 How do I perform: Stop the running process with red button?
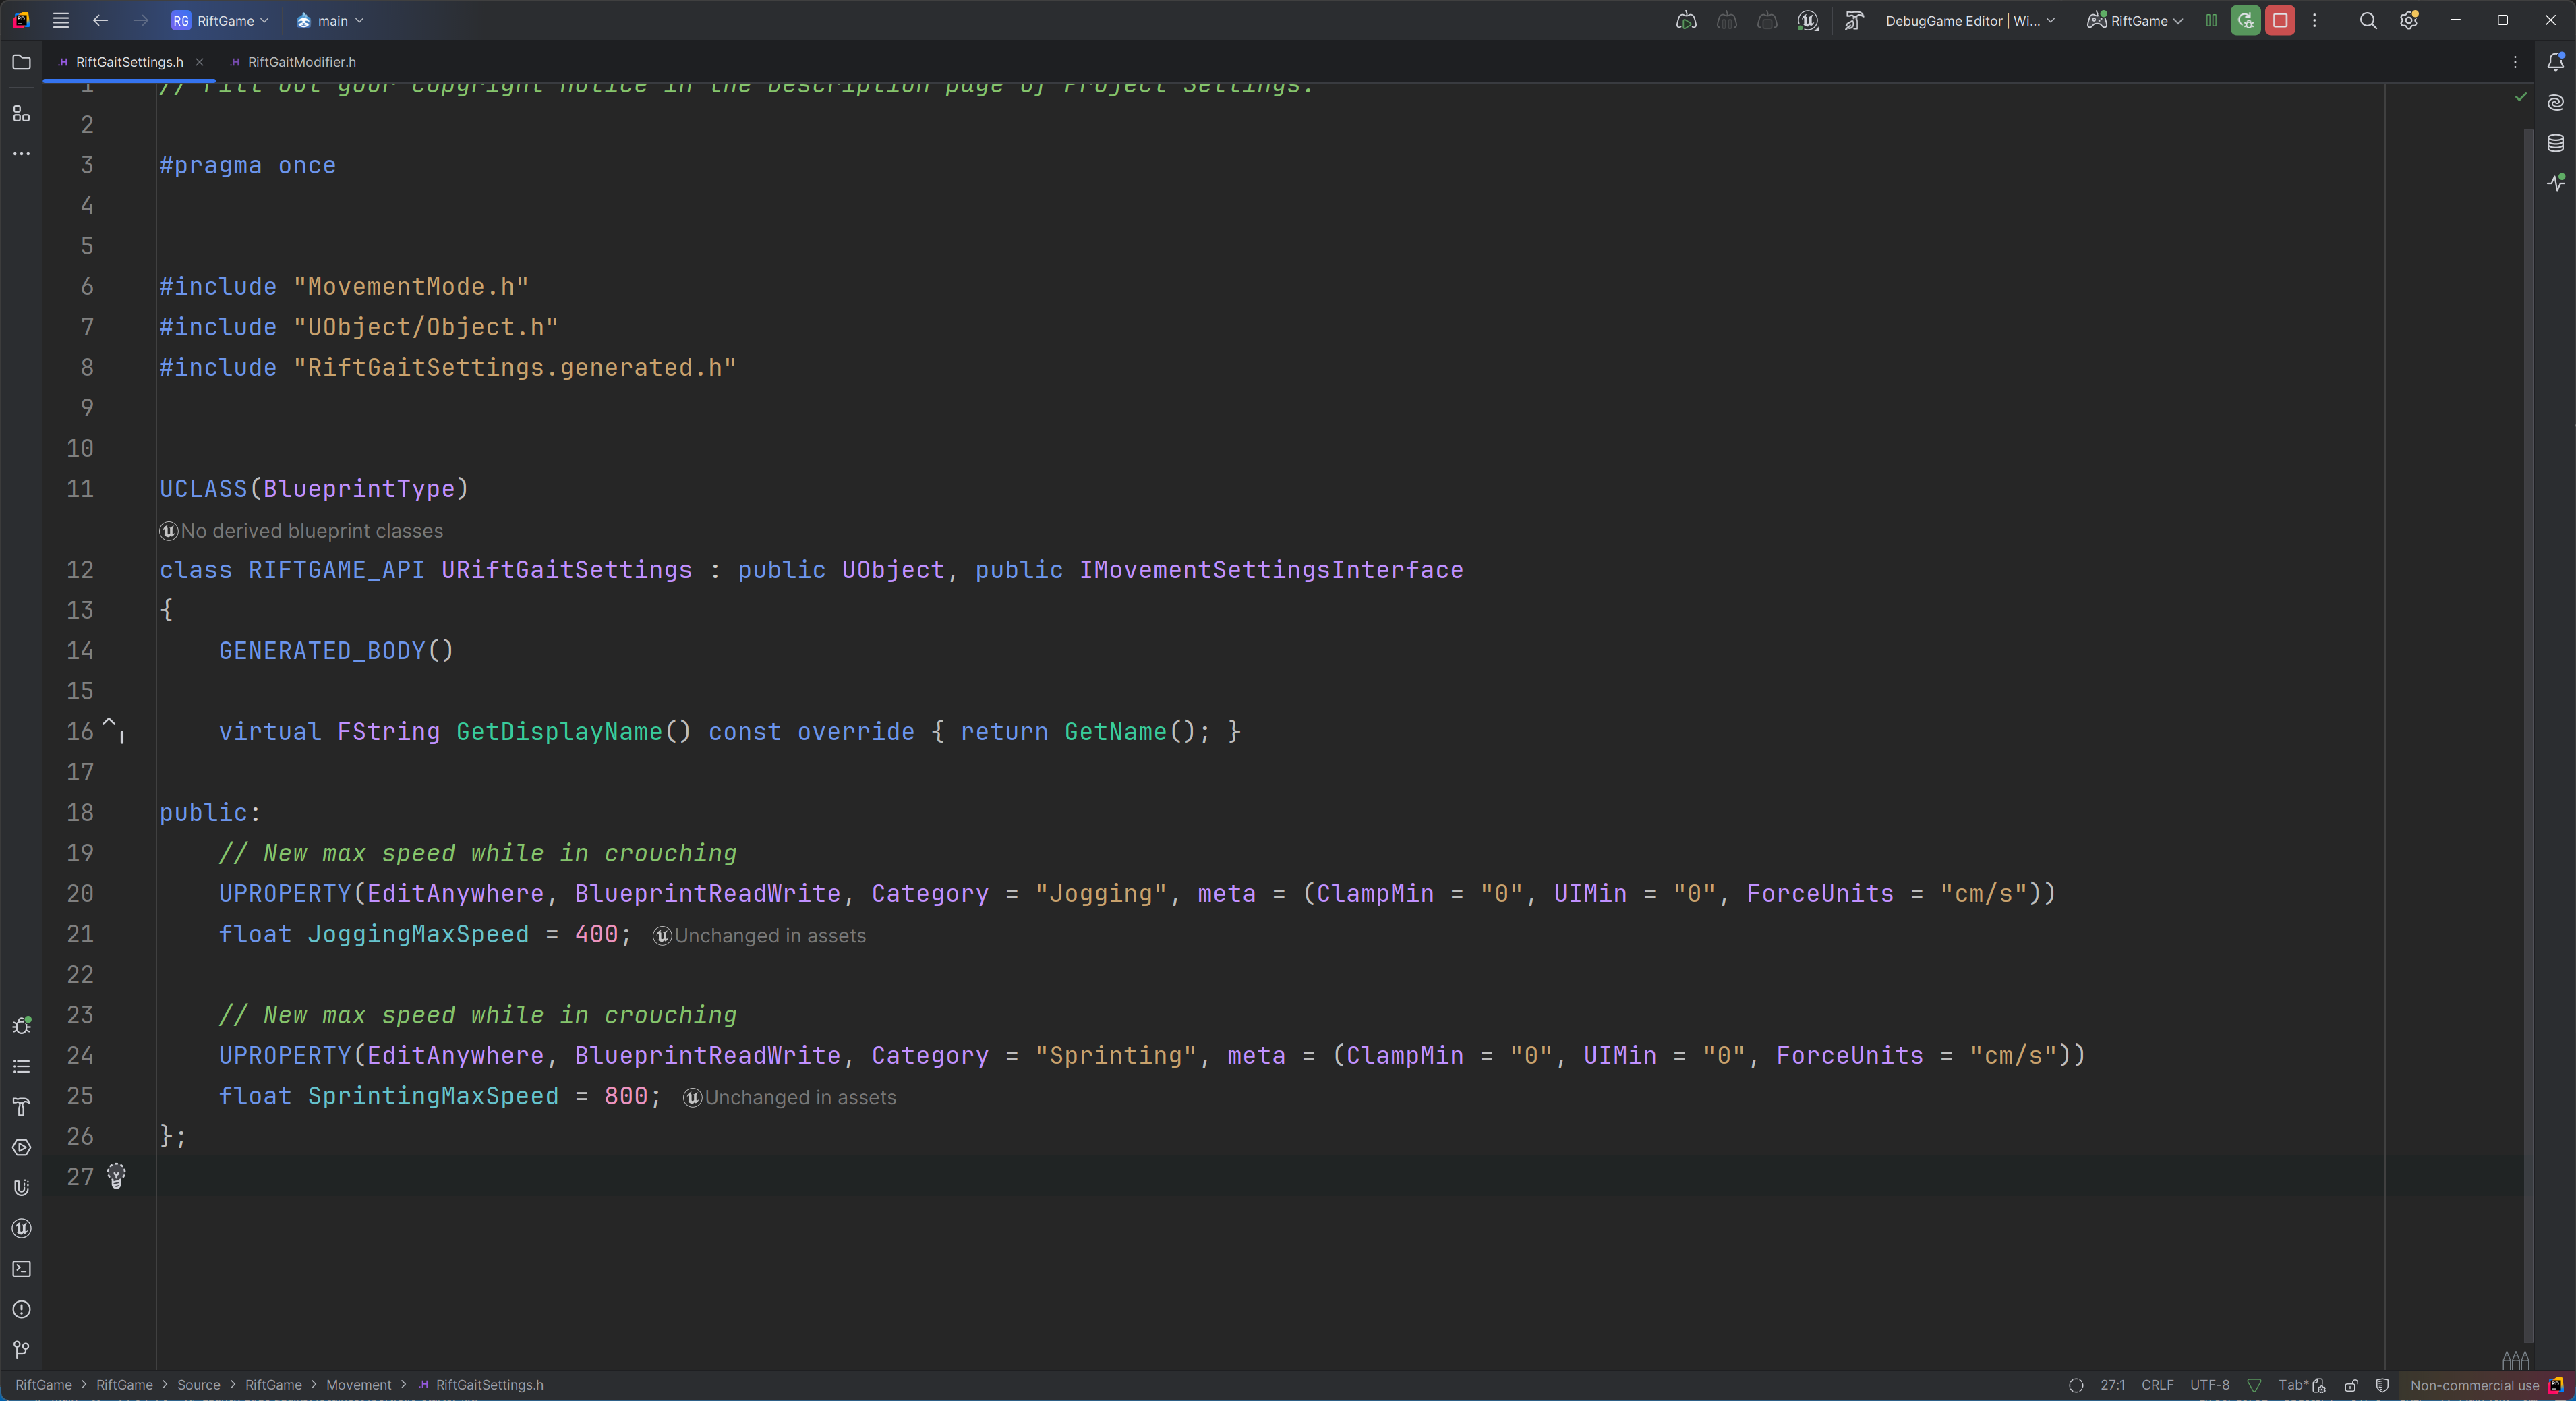2280,20
